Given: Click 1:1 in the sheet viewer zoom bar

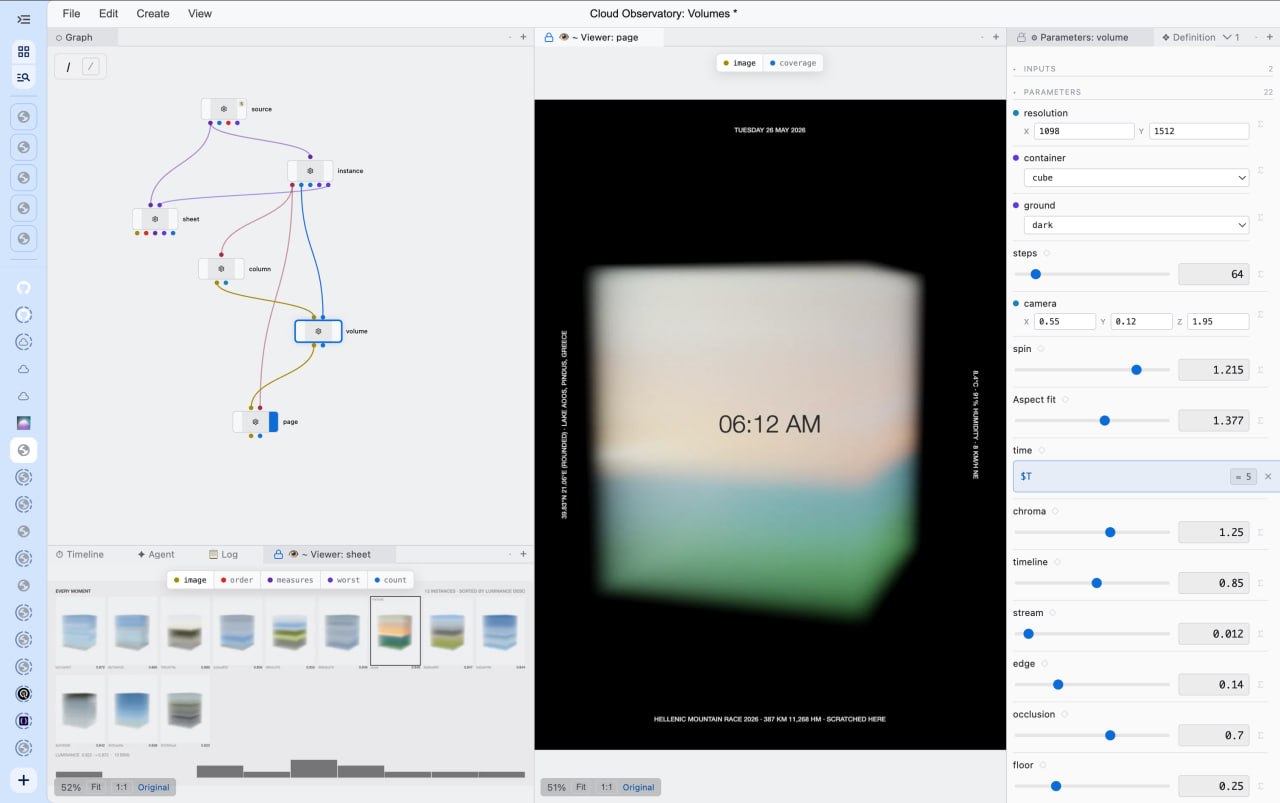Looking at the screenshot, I should click(x=121, y=787).
